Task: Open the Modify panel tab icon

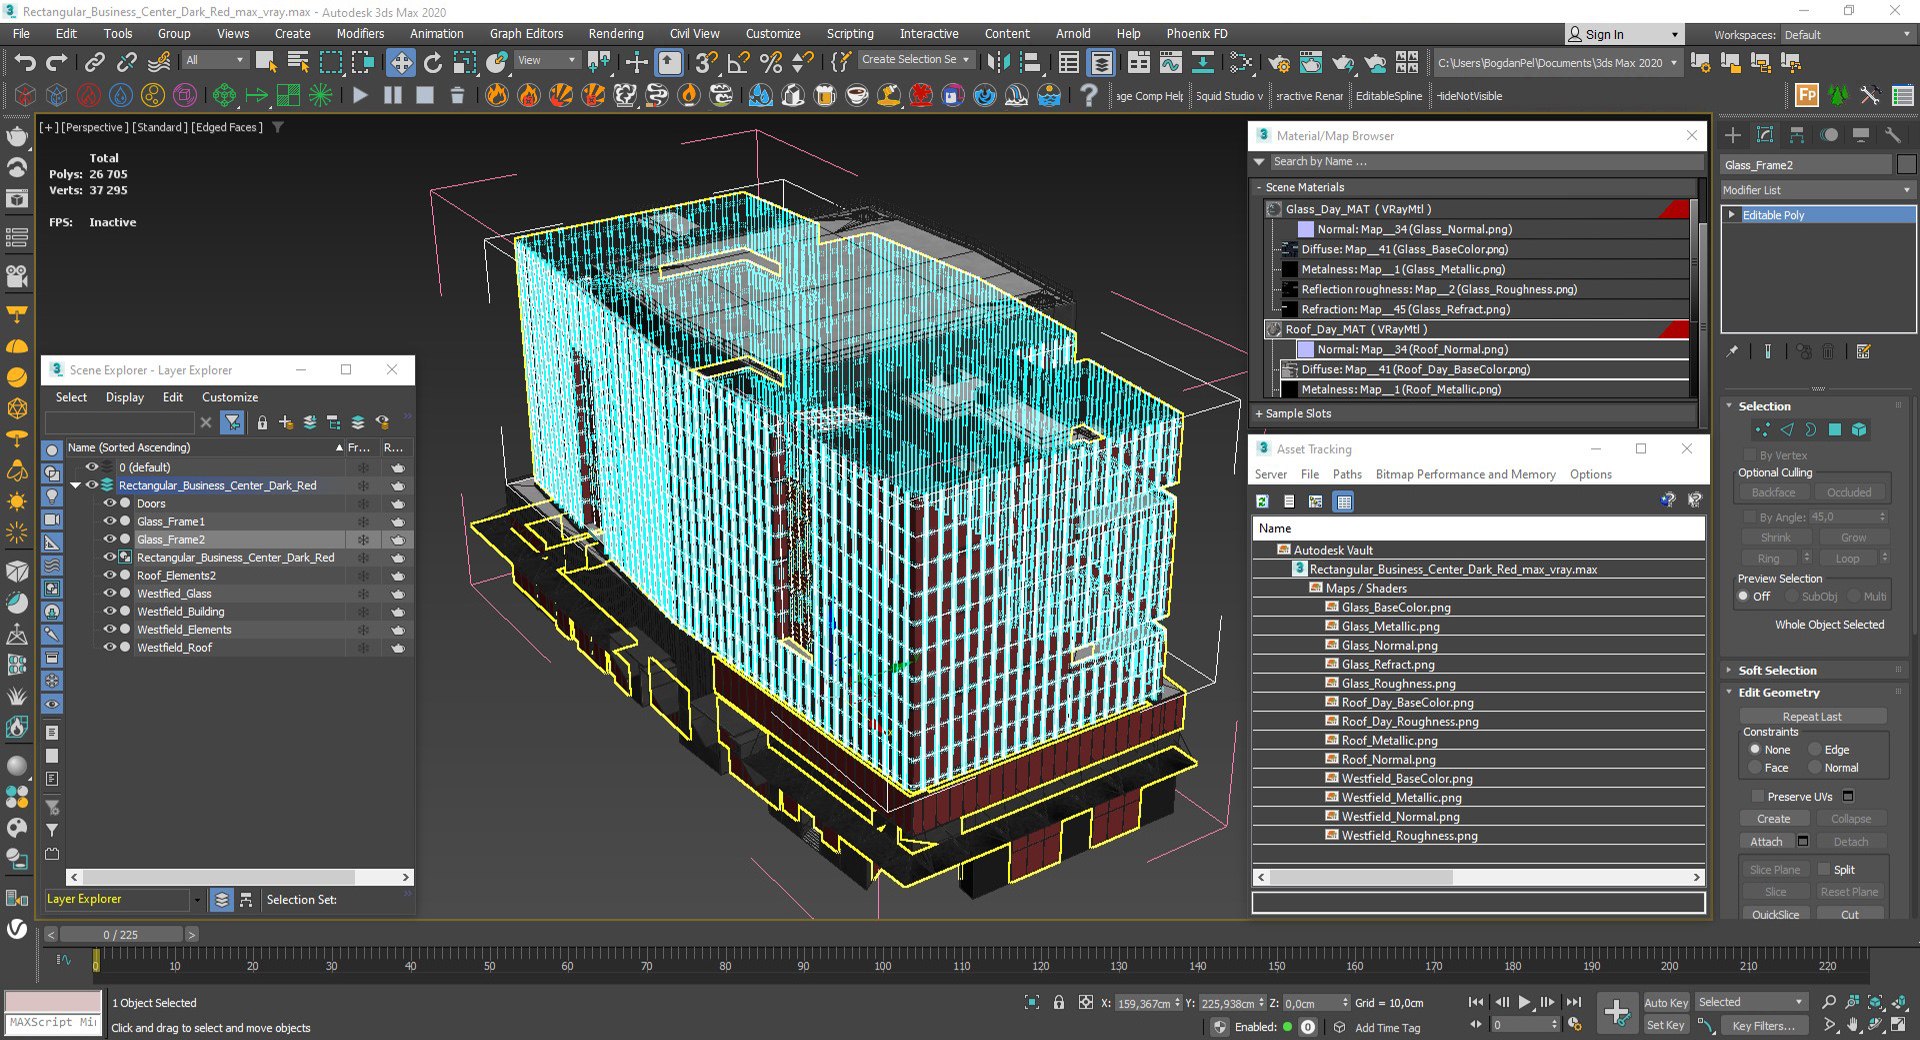Action: coord(1765,135)
